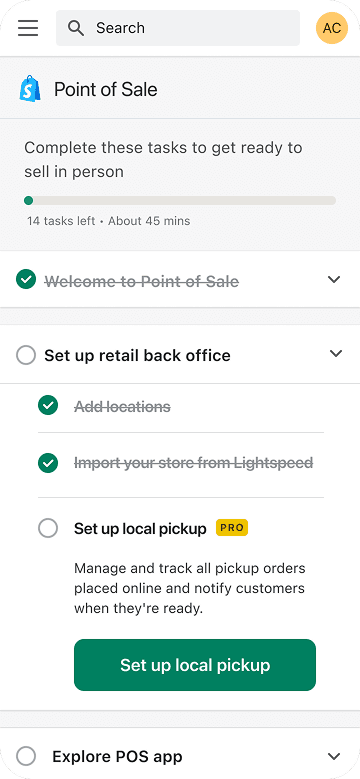Mark Set up local pickup task circle
The height and width of the screenshot is (779, 360).
[48, 528]
